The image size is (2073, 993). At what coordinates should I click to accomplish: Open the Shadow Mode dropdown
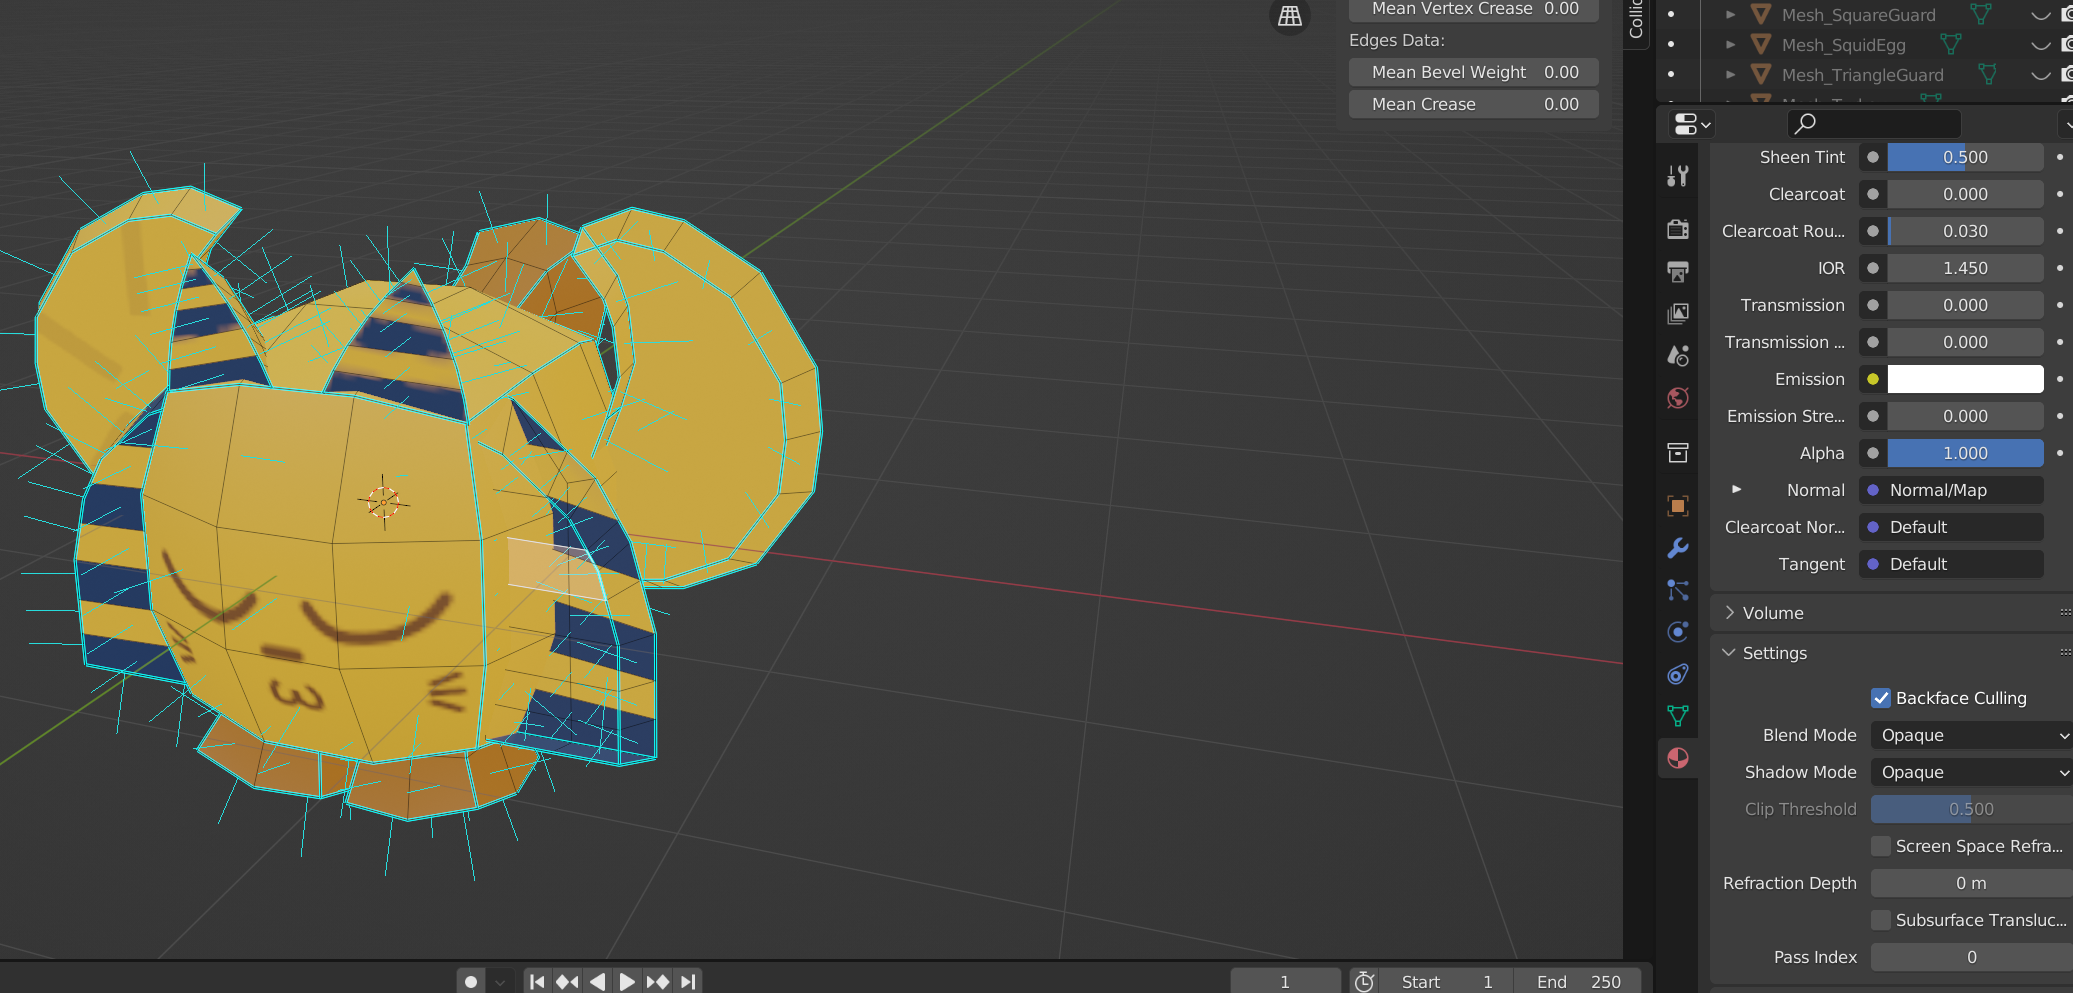tap(1972, 772)
